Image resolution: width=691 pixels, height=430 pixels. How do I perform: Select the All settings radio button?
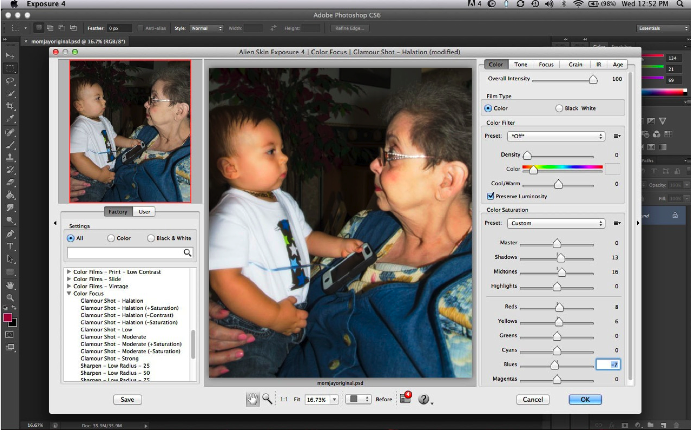click(71, 238)
